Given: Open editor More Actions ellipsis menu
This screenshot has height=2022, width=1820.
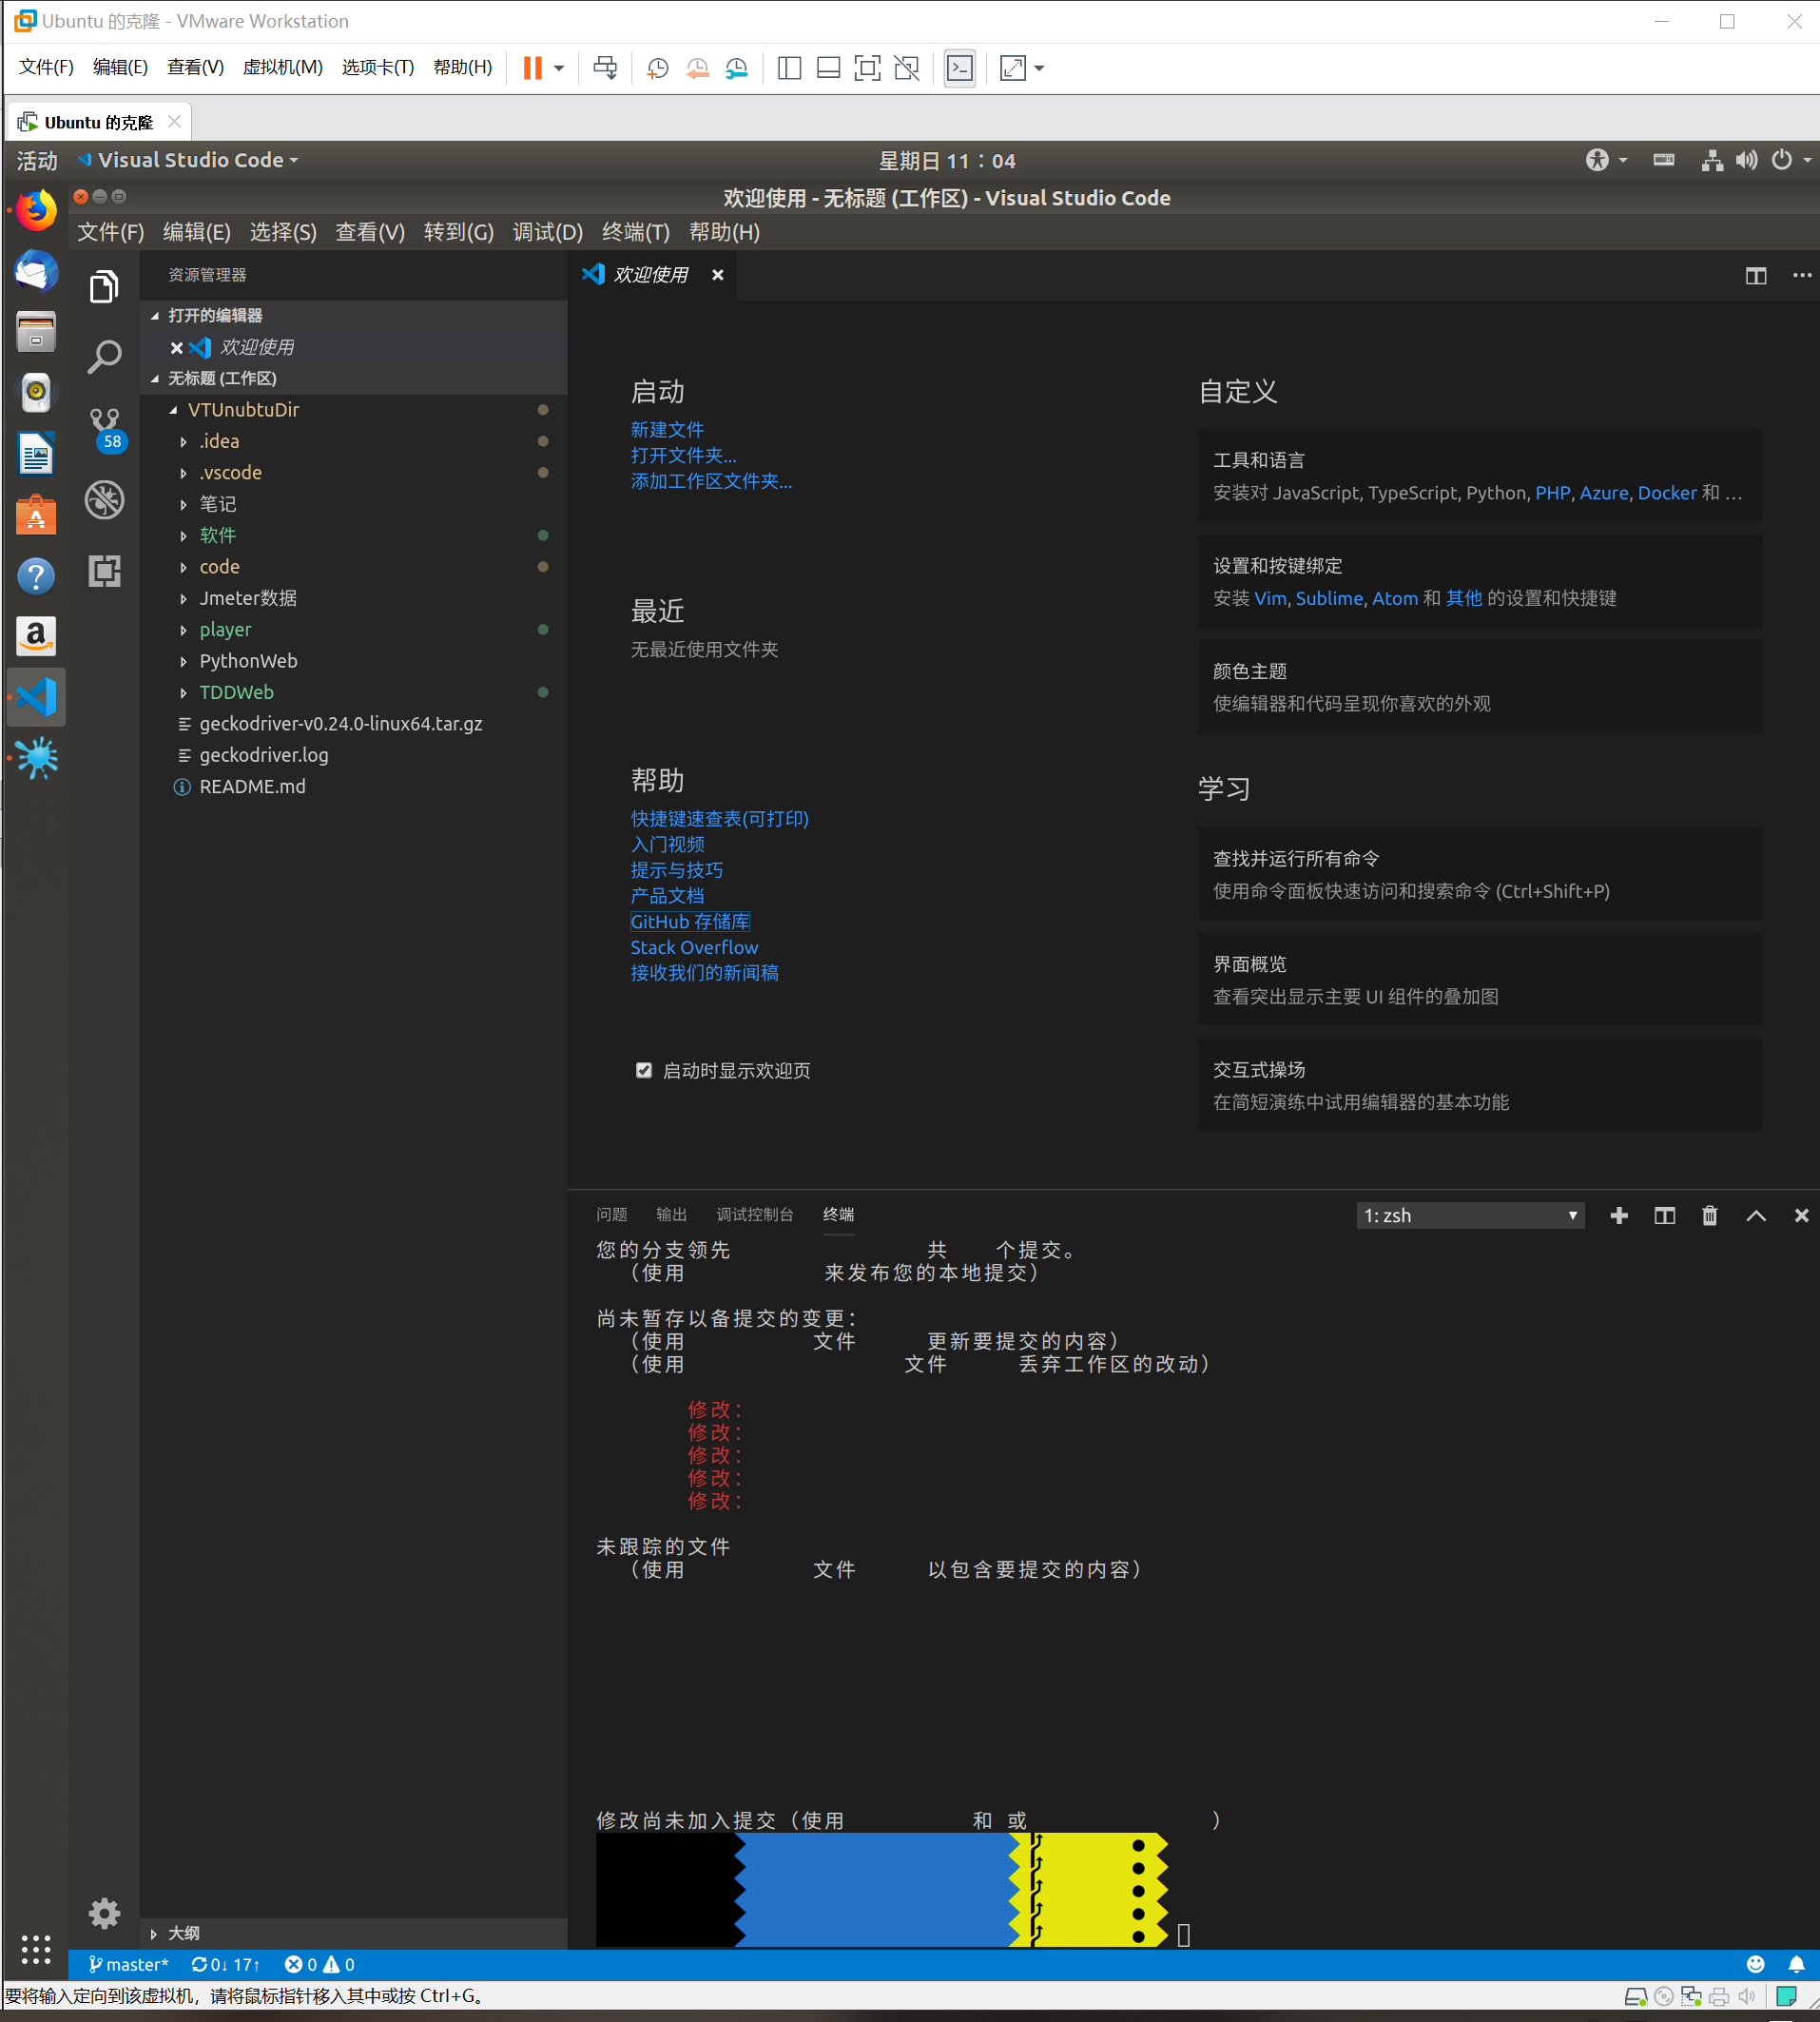Looking at the screenshot, I should tap(1801, 275).
